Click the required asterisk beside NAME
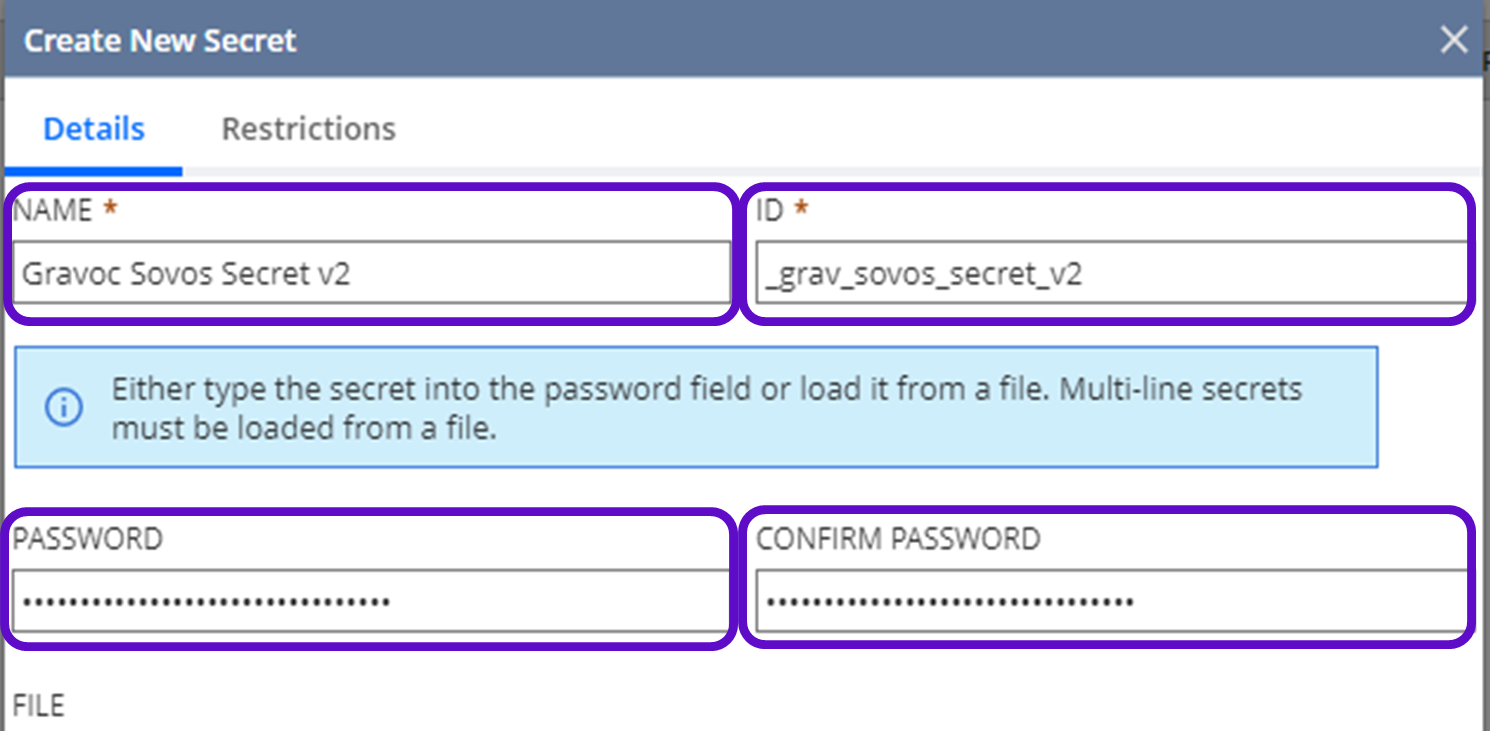The width and height of the screenshot is (1490, 731). 111,210
